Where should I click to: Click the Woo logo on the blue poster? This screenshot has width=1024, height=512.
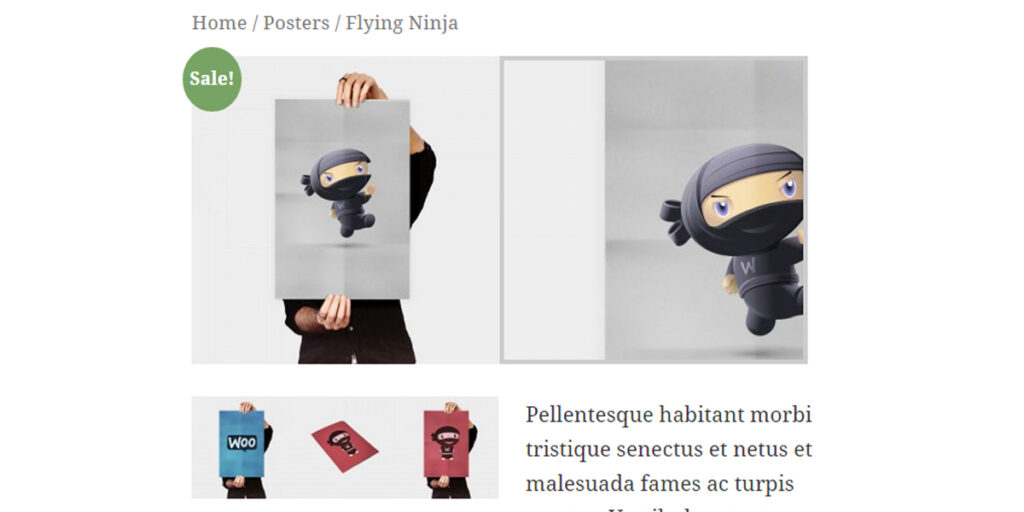[x=242, y=443]
